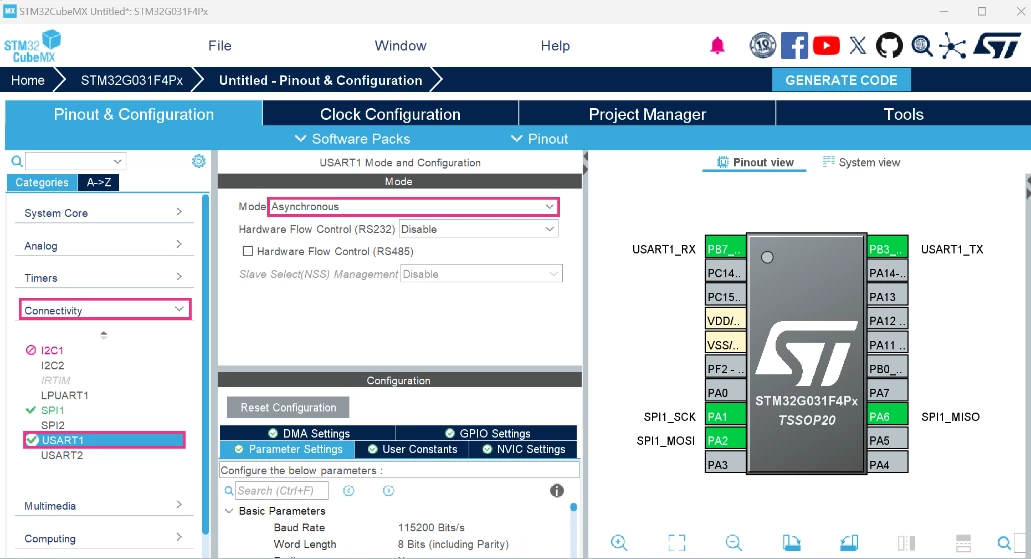
Task: Click the vertical split view icon
Action: pyautogui.click(x=906, y=543)
